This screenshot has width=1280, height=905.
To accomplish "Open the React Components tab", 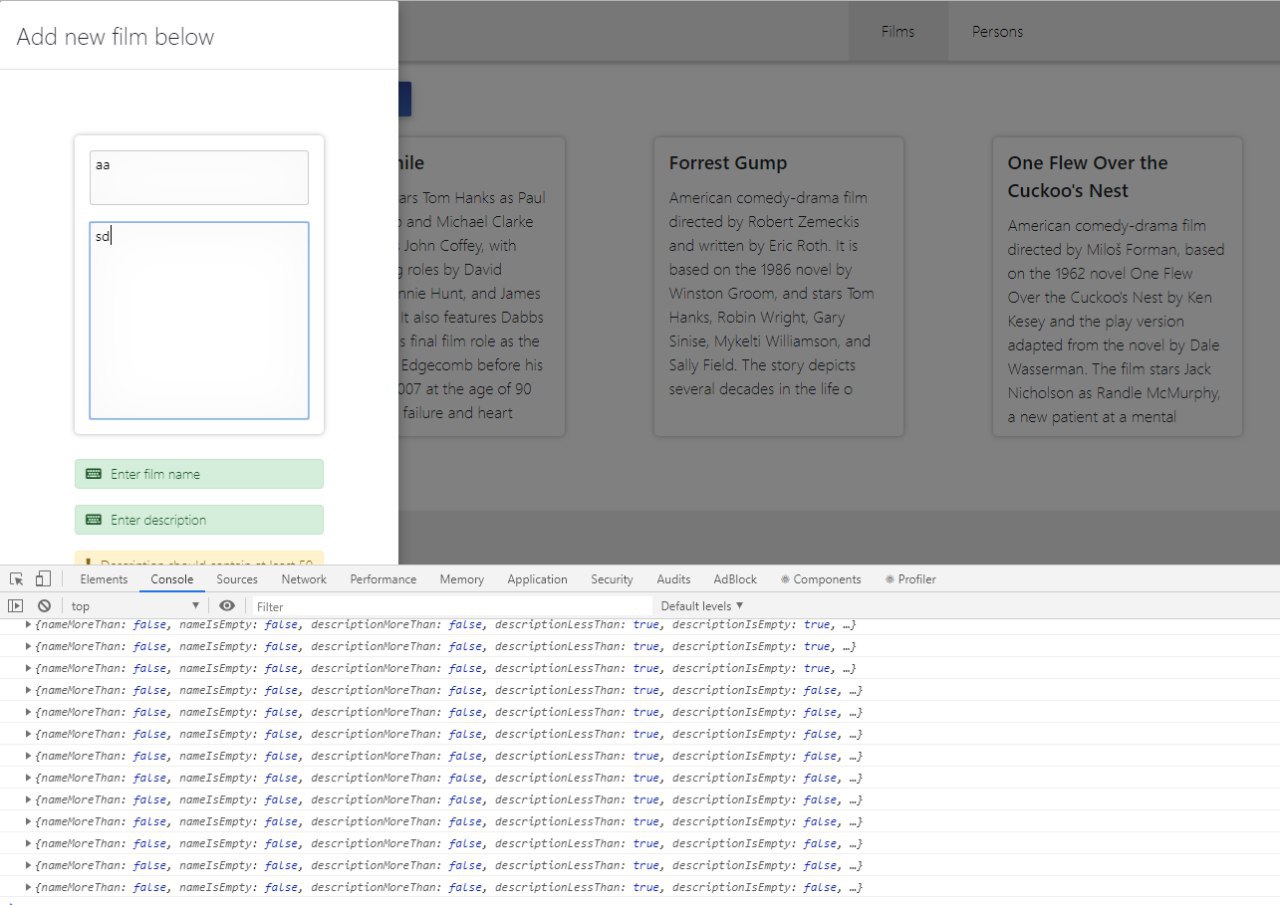I will point(821,579).
